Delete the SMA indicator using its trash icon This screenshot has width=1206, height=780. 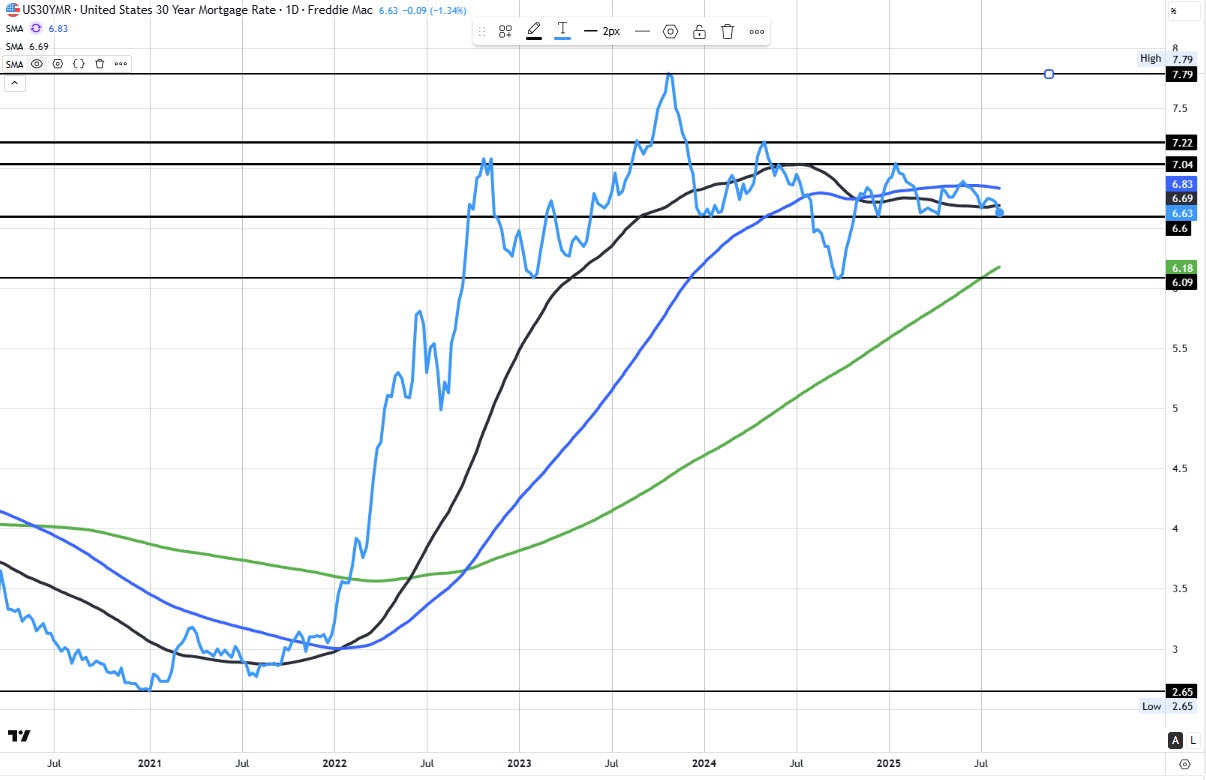pyautogui.click(x=98, y=63)
